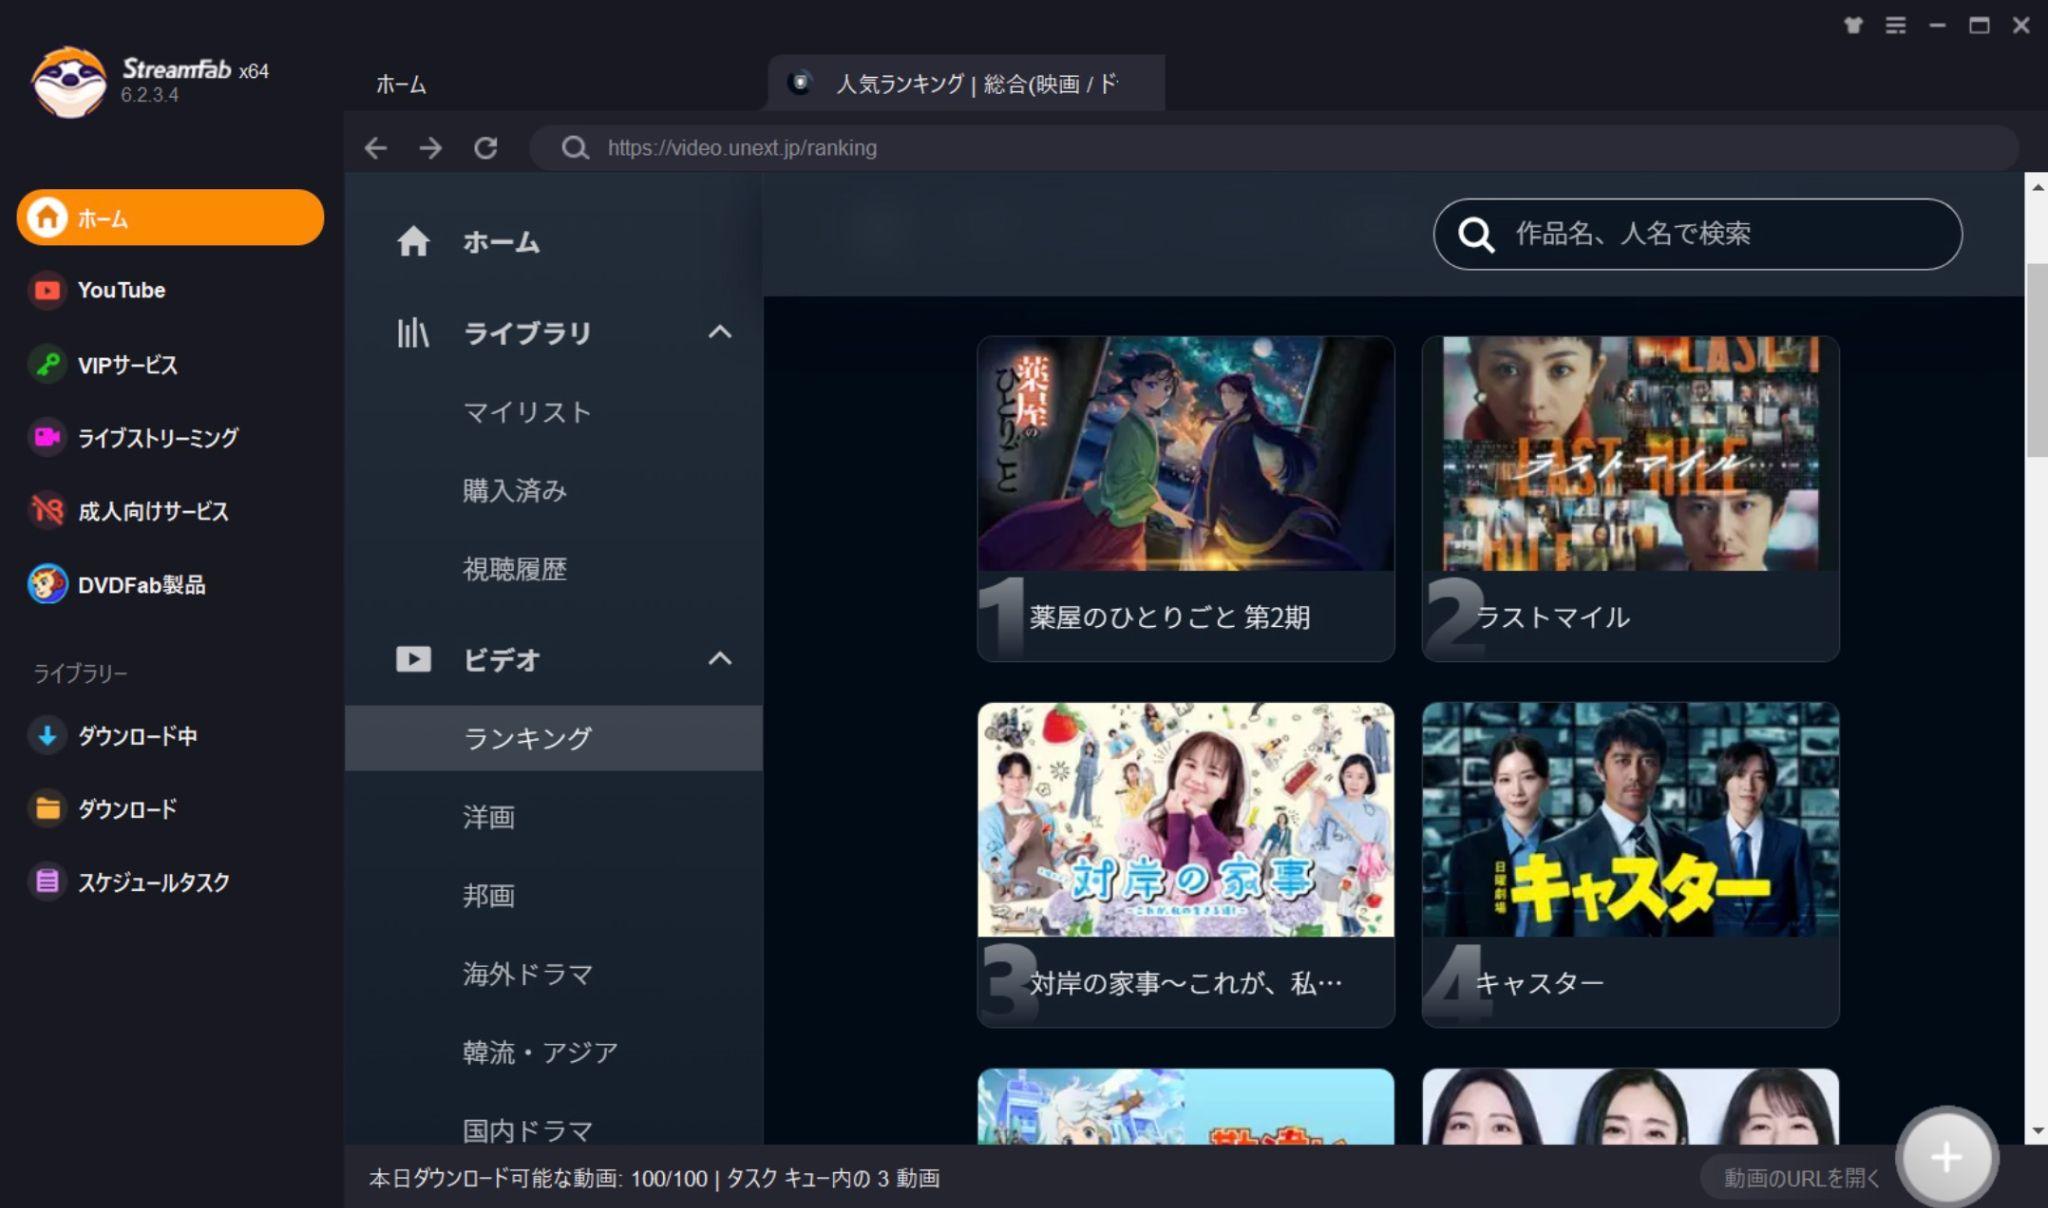Click the ライブラリ library icon
Screen dimensions: 2048x1208
[413, 332]
